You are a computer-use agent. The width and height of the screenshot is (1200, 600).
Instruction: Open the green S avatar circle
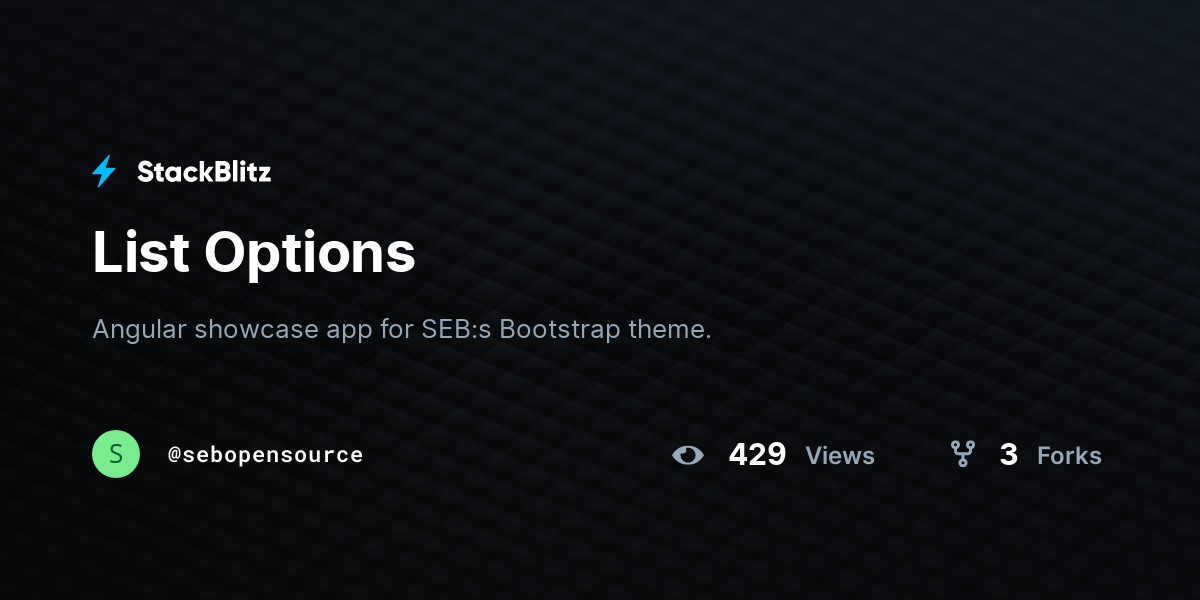point(116,454)
